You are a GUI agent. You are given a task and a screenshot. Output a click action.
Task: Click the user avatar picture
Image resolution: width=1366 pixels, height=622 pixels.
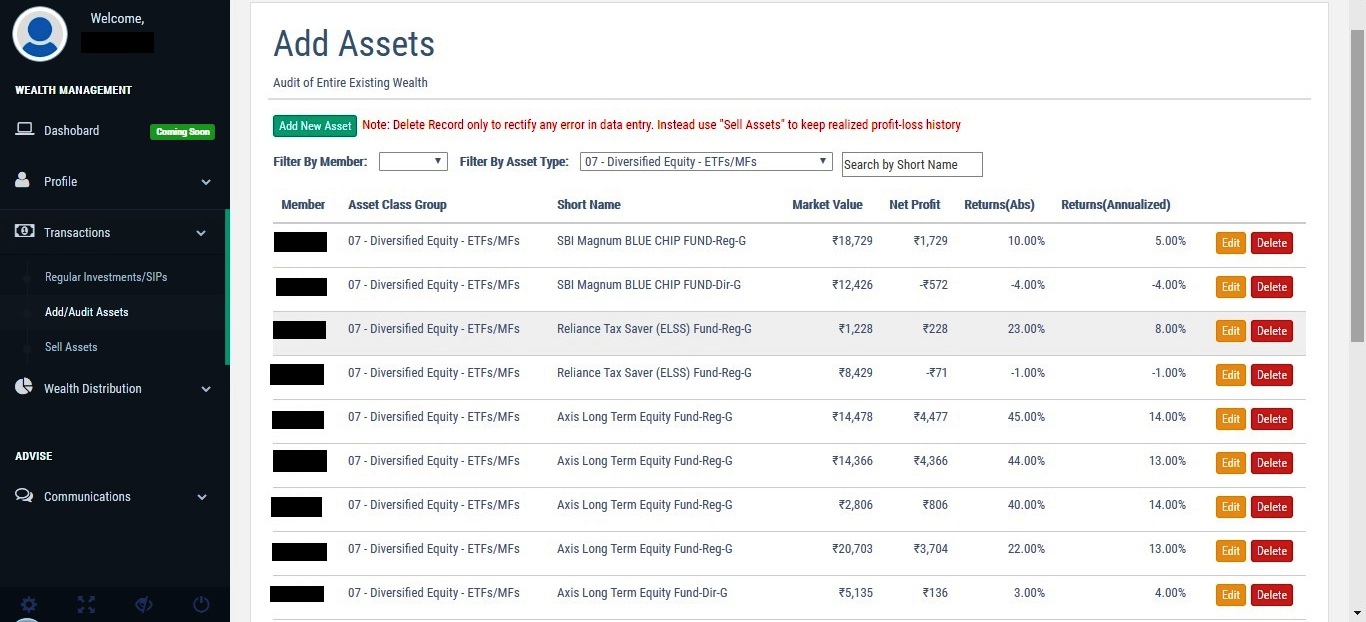40,32
